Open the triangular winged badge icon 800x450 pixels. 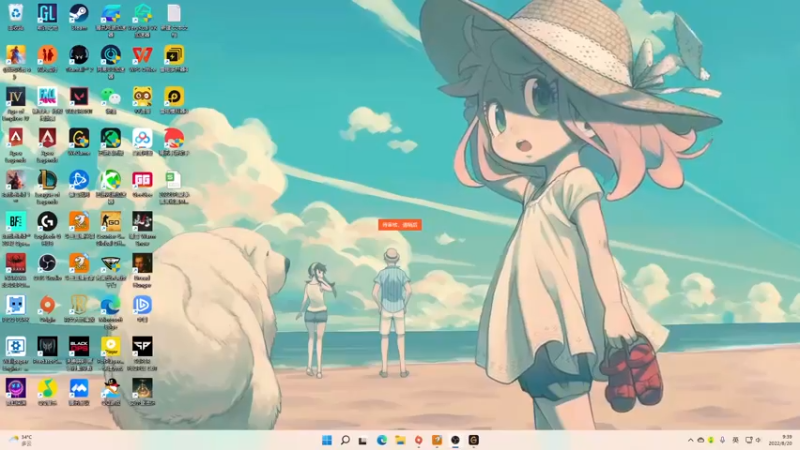111,264
